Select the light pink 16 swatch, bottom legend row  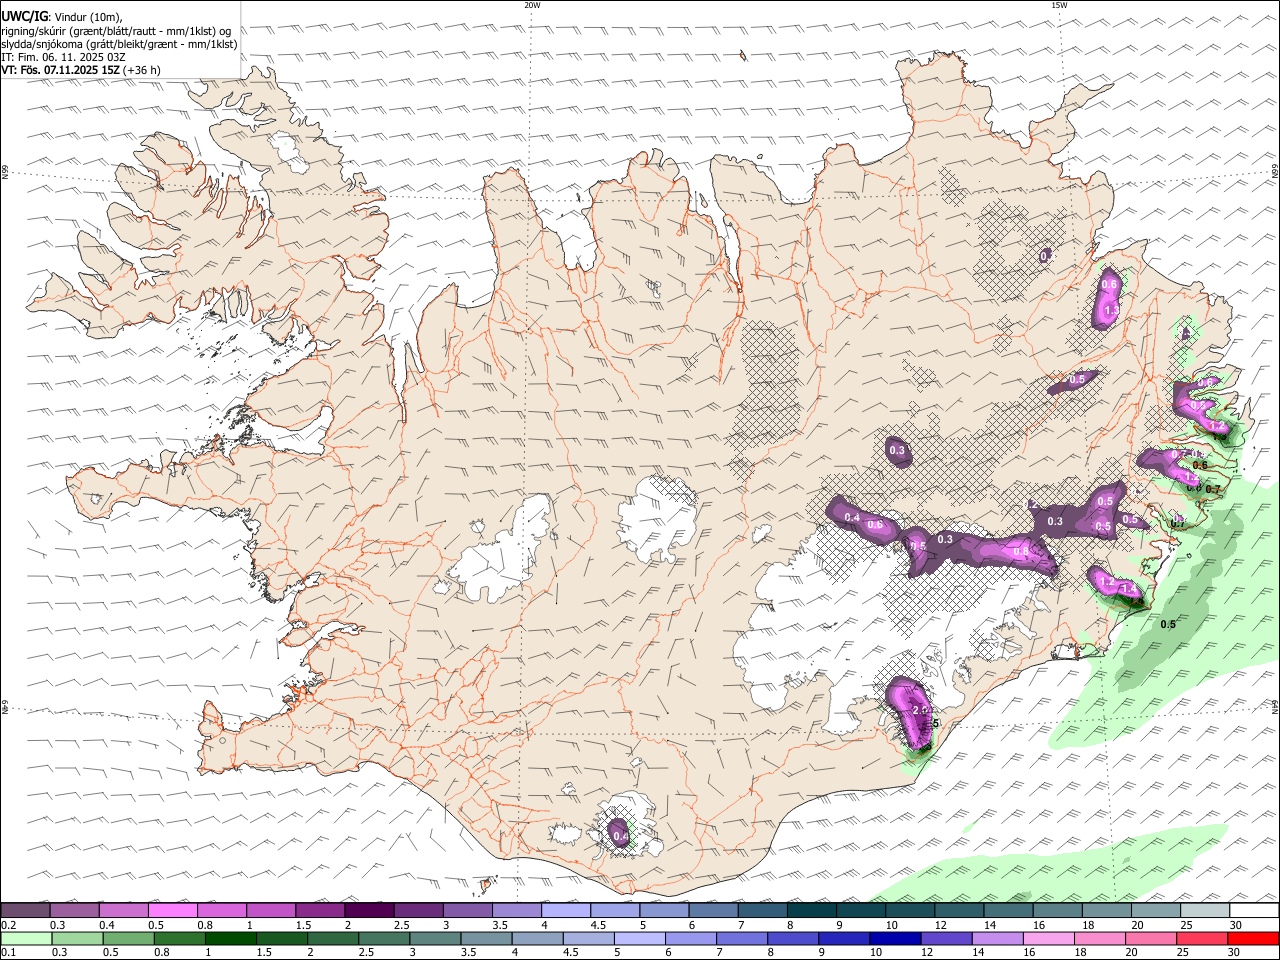pyautogui.click(x=1048, y=939)
